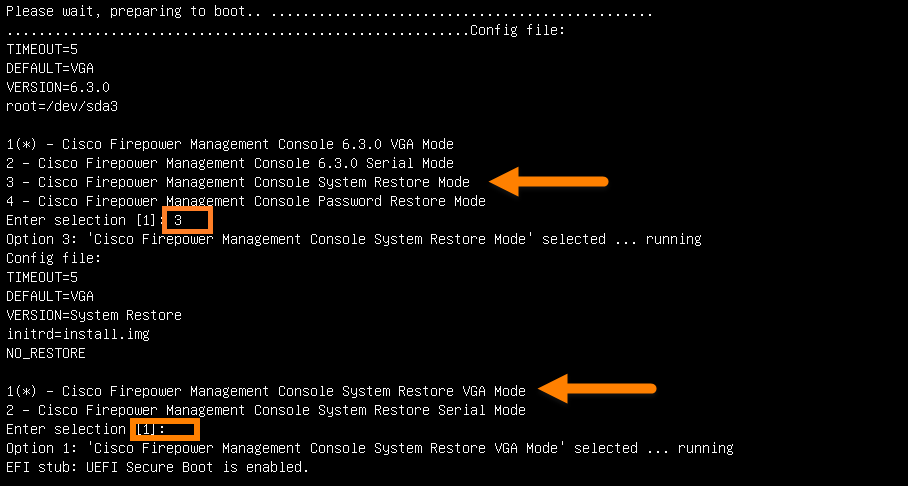Select the 6.3.0 Serial Mode entry

230,163
